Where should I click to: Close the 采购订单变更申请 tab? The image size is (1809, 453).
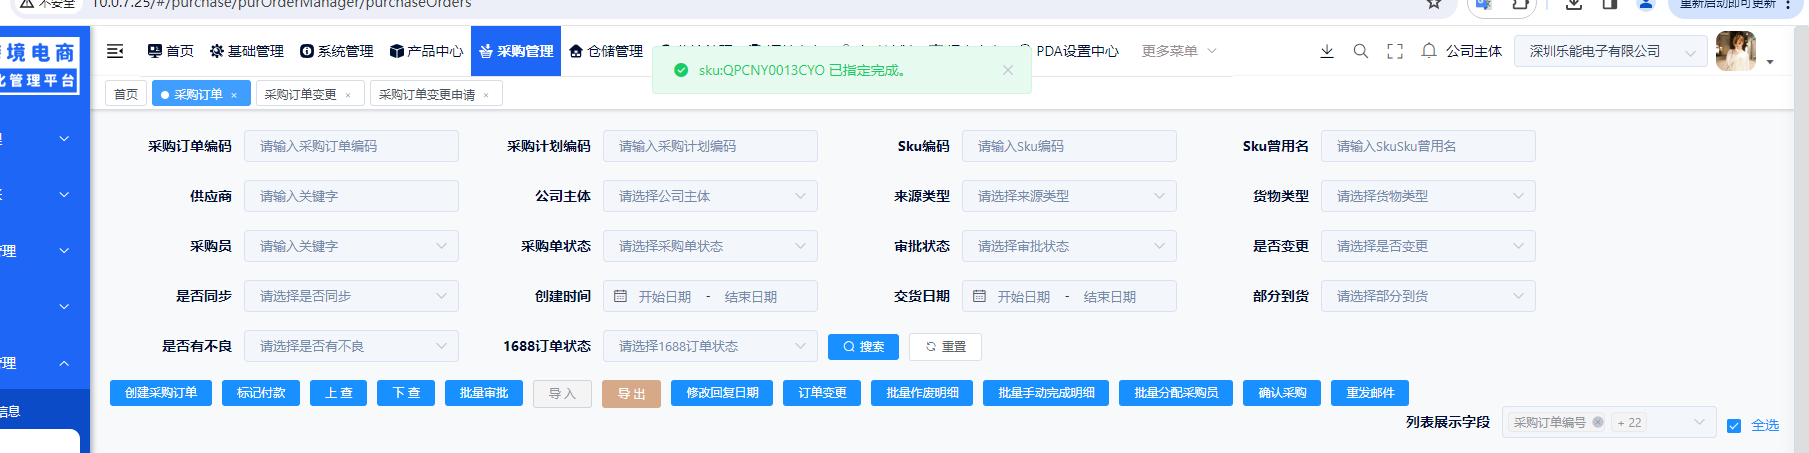coord(486,95)
